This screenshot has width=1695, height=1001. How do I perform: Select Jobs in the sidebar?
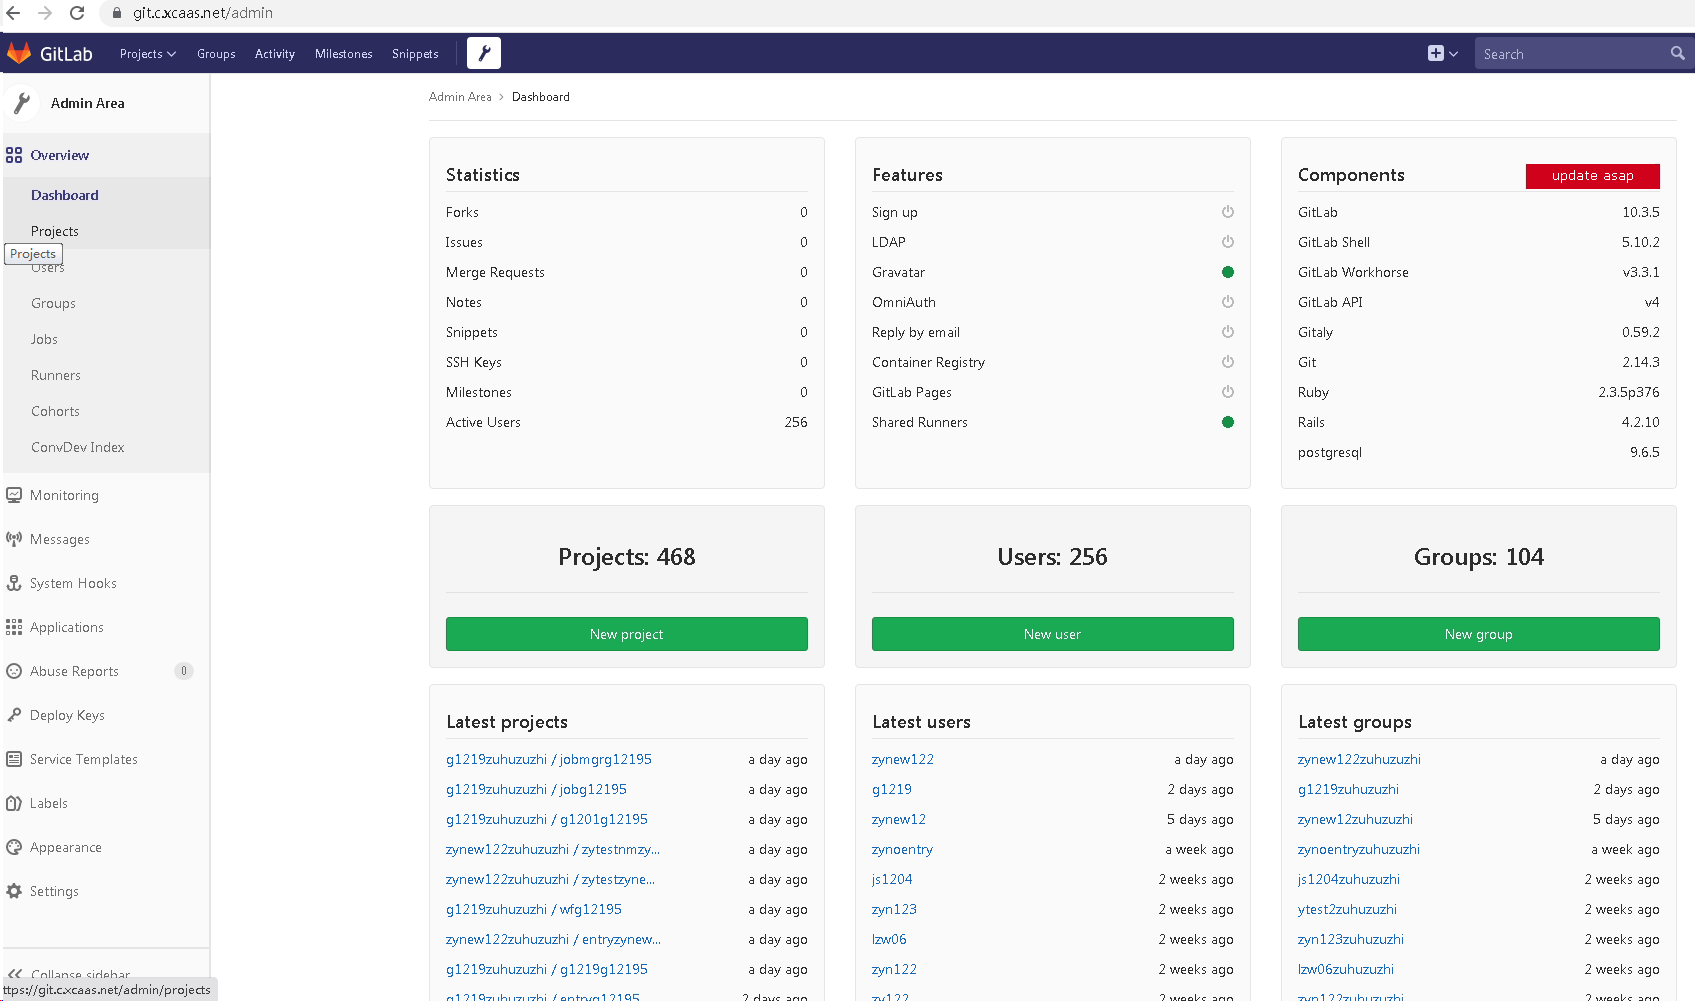pyautogui.click(x=45, y=339)
